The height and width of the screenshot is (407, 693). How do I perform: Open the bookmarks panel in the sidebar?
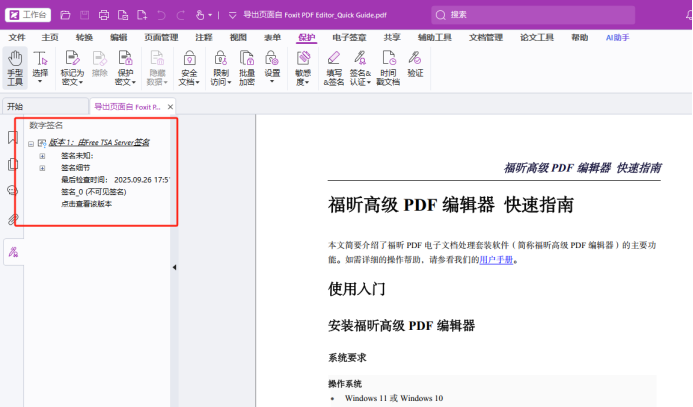point(13,137)
